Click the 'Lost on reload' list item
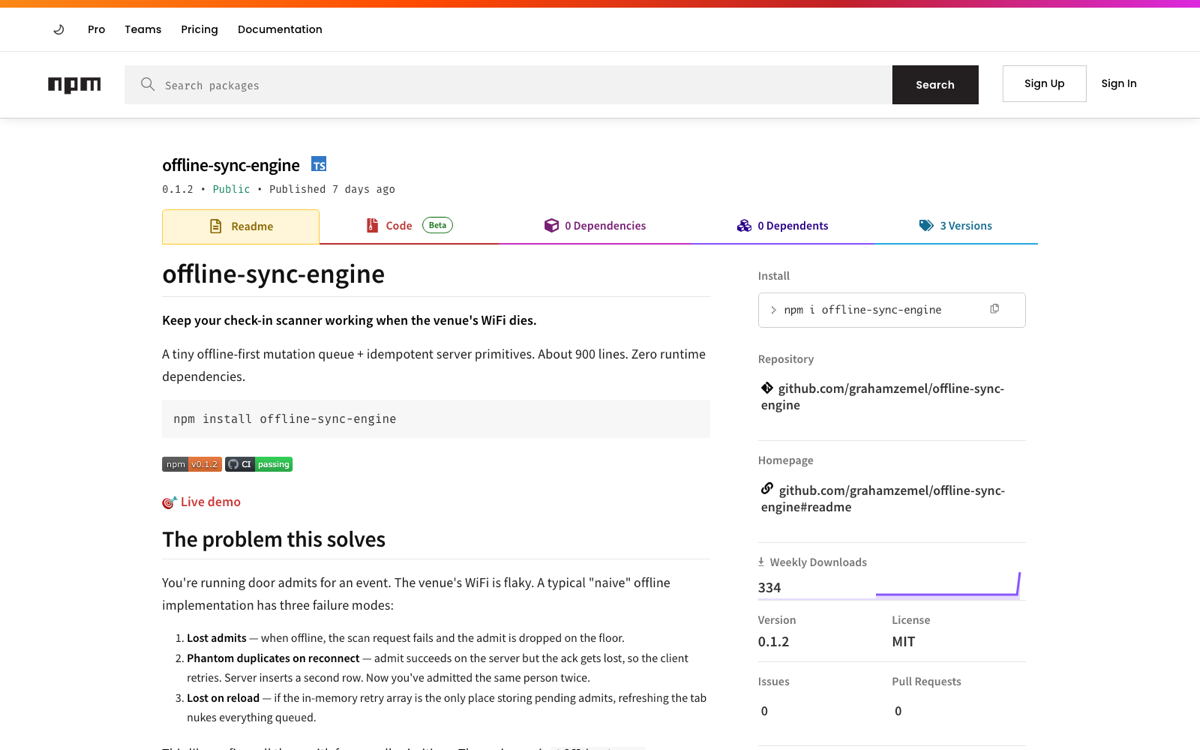The image size is (1200, 750). click(x=446, y=708)
